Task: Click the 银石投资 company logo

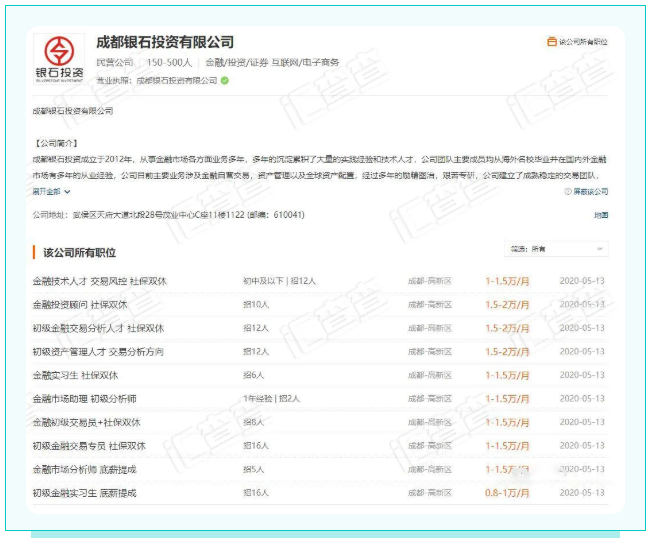Action: [59, 59]
